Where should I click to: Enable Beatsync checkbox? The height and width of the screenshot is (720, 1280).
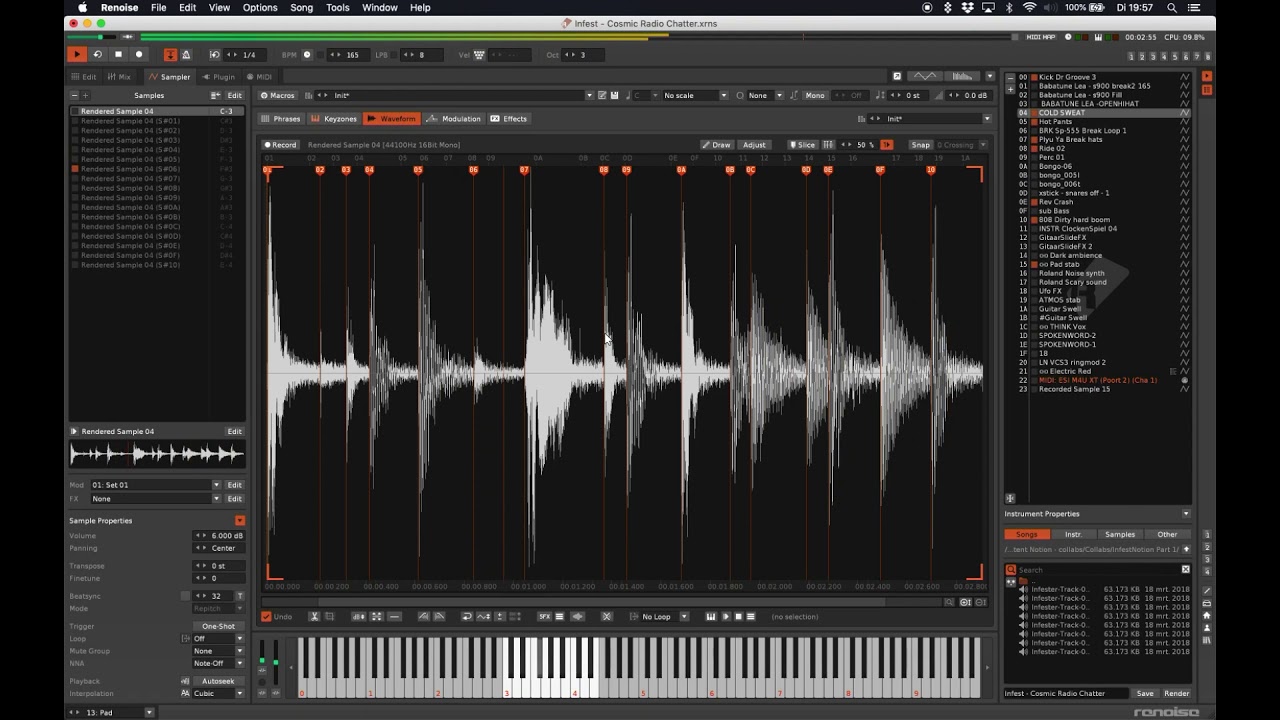pyautogui.click(x=186, y=596)
